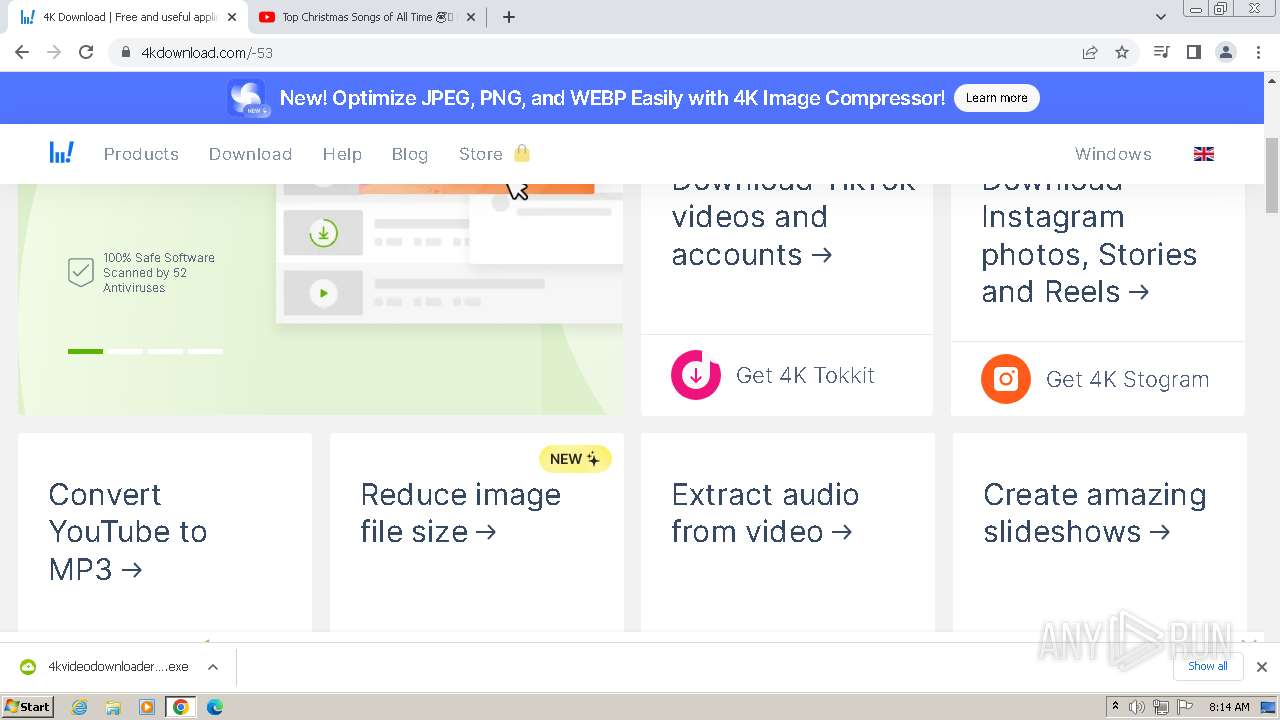Open a new browser tab
The image size is (1280, 720).
click(x=509, y=17)
